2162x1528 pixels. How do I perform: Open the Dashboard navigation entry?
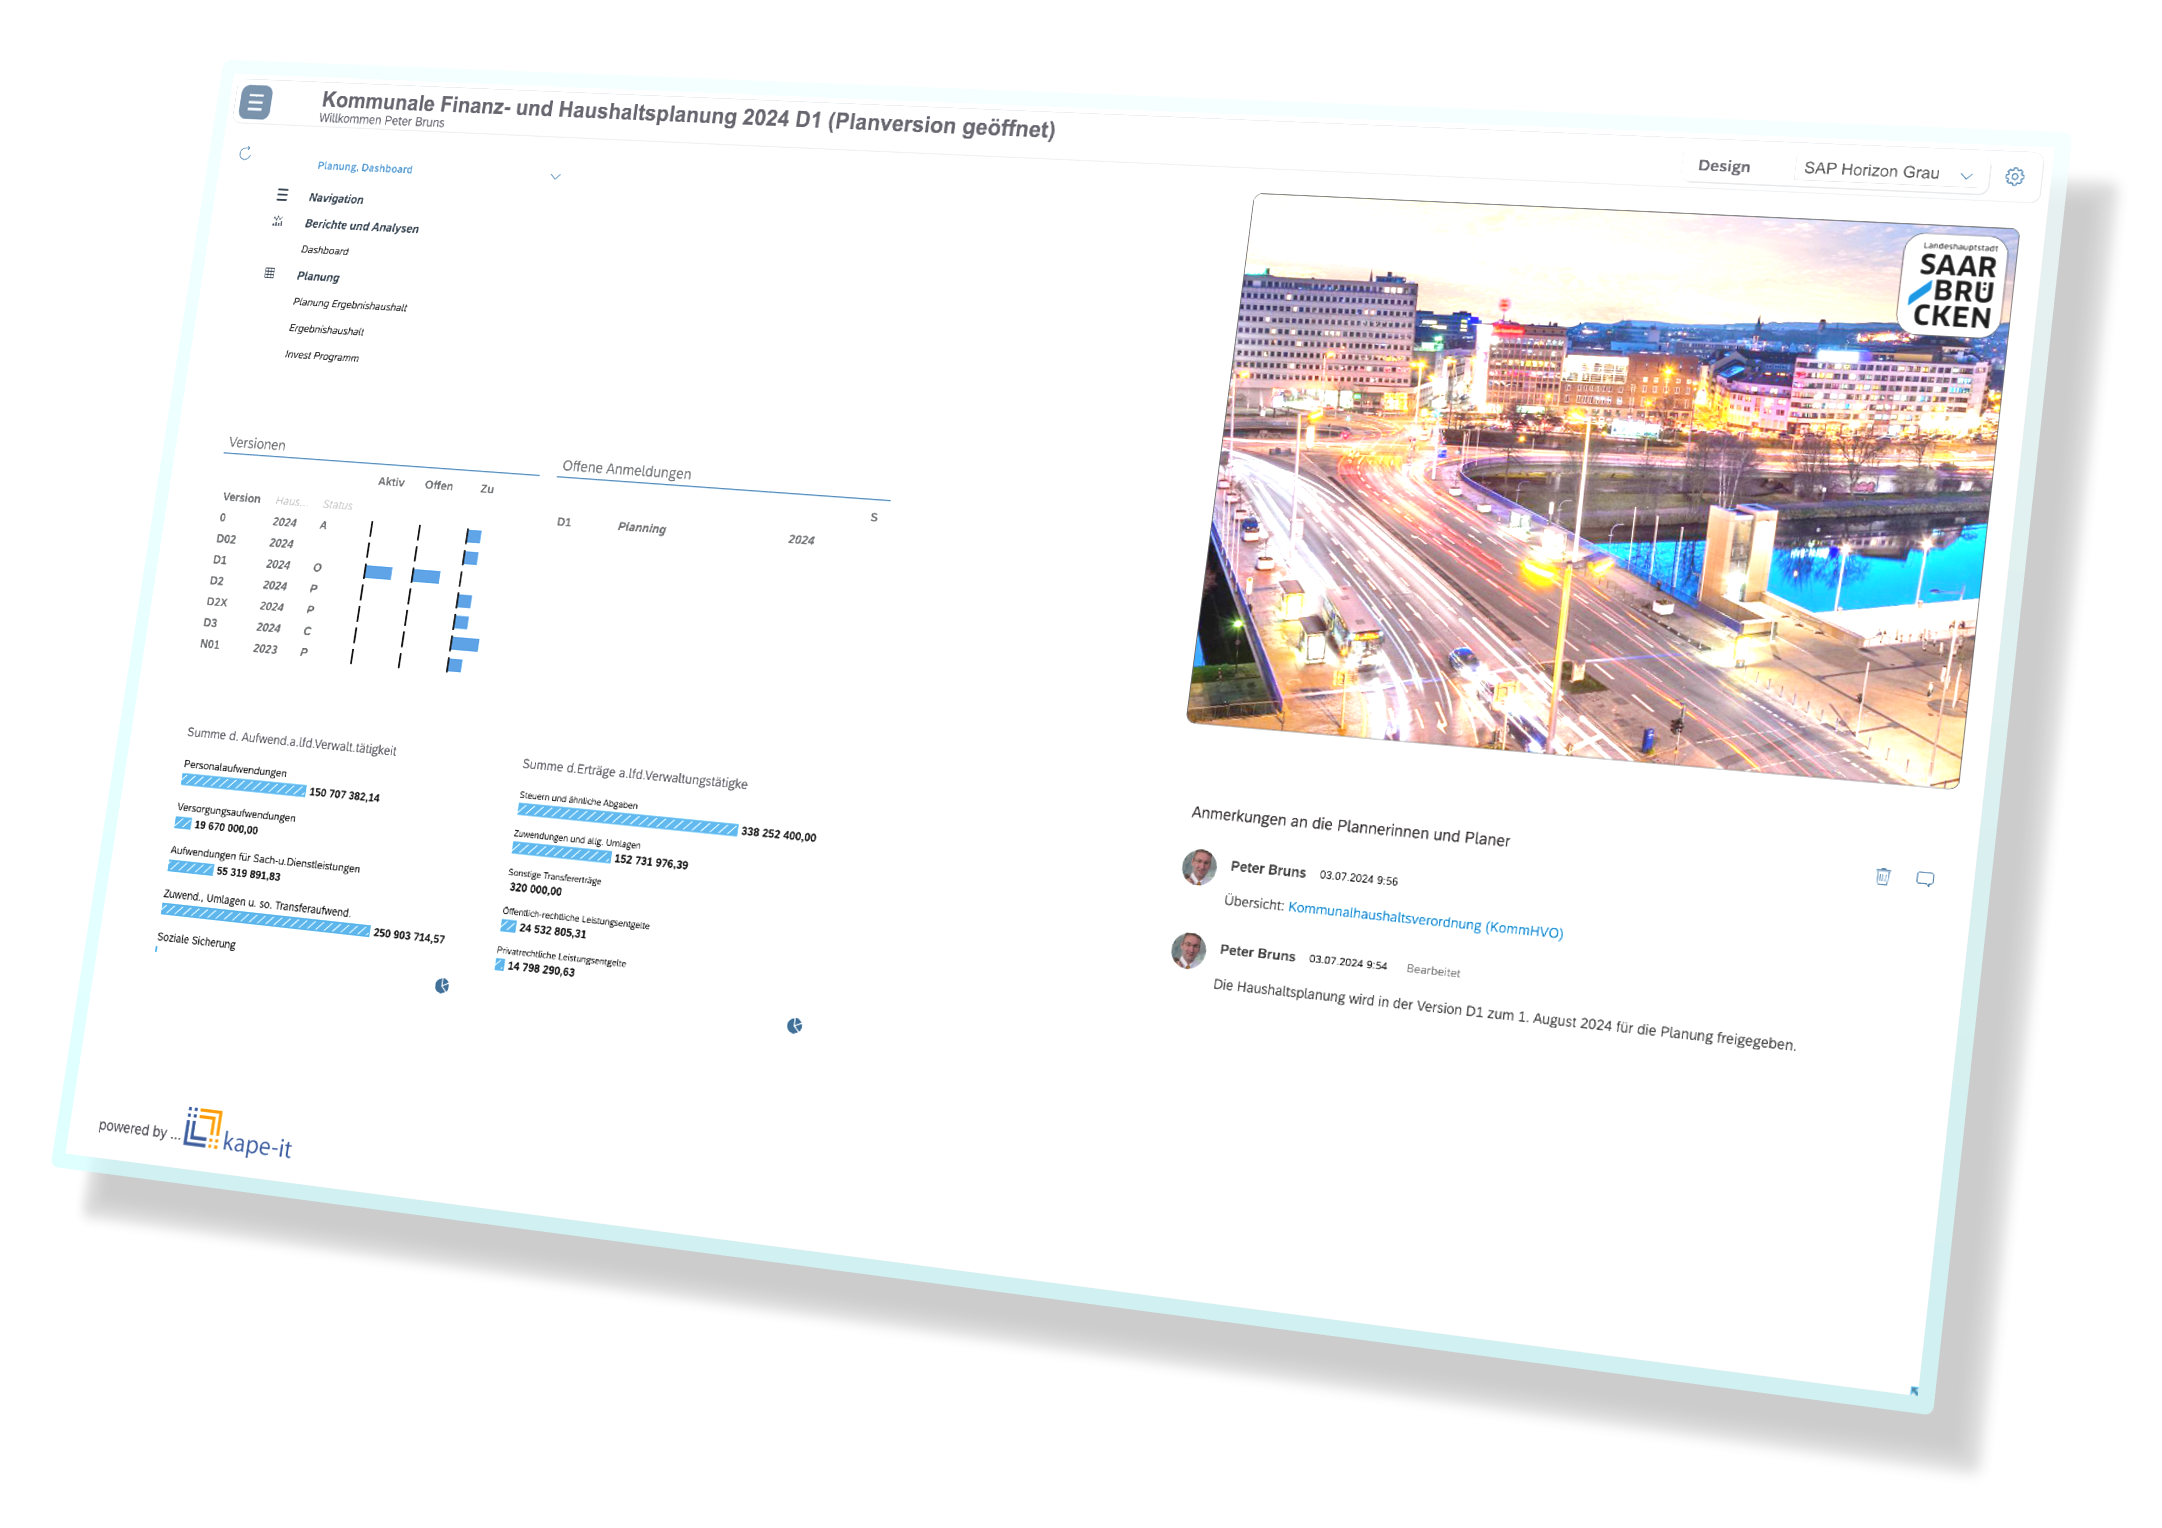325,250
